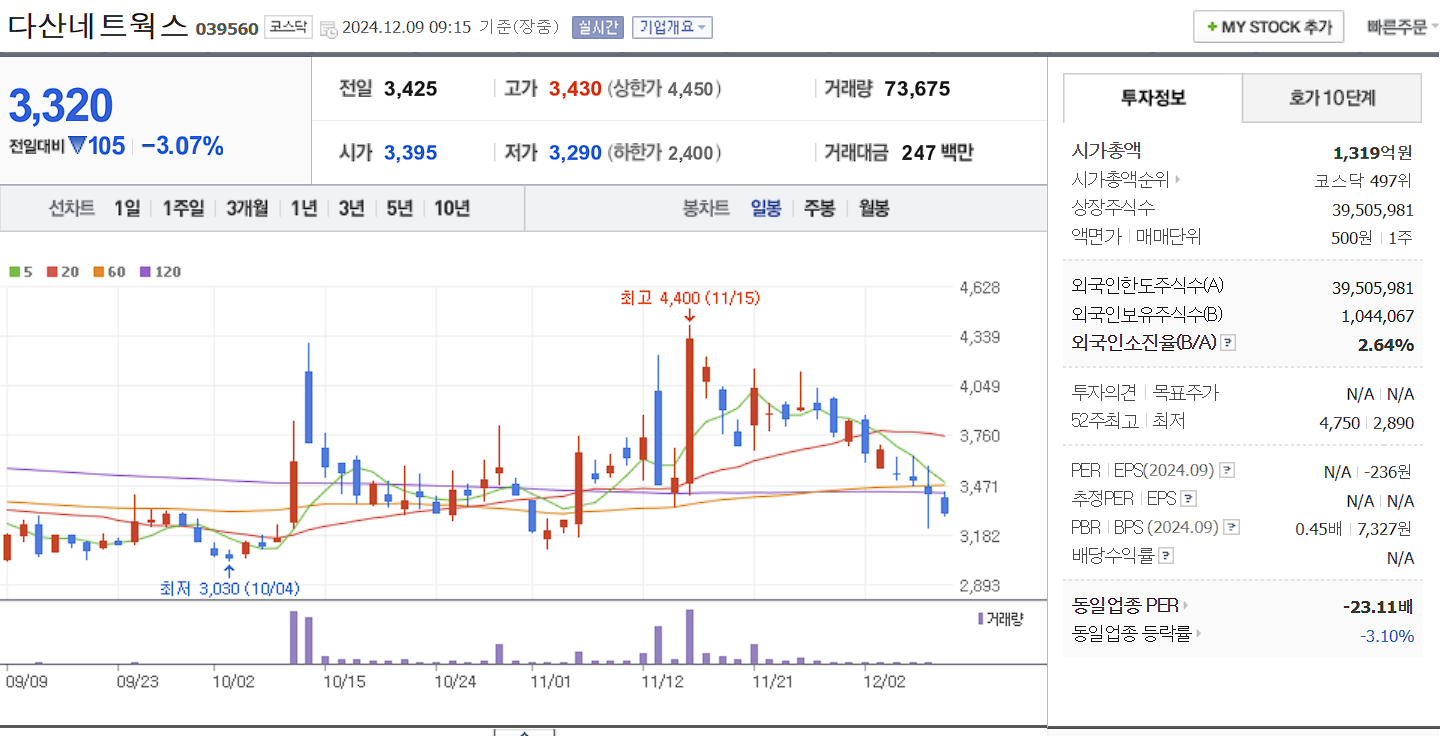Screen dimensions: 1449x736
Task: Click help icon next to PBR BPS
Action: [1231, 527]
